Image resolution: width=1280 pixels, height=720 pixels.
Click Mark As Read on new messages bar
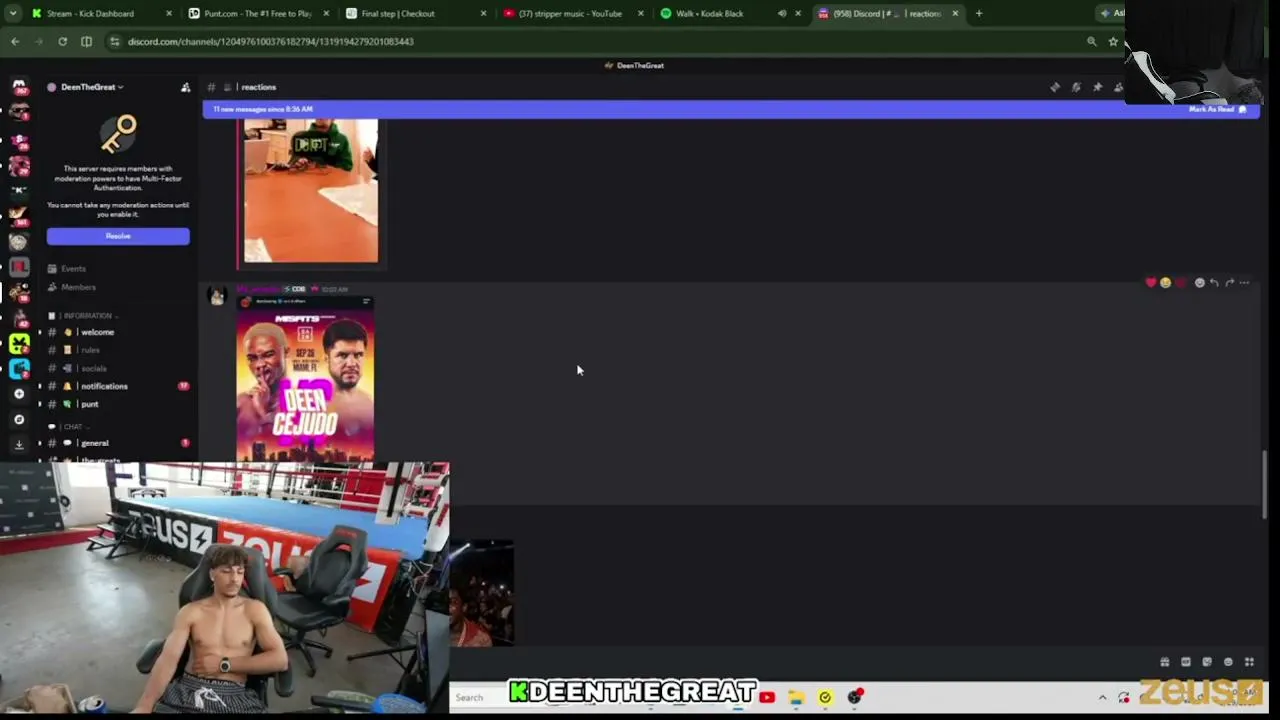tap(1218, 109)
